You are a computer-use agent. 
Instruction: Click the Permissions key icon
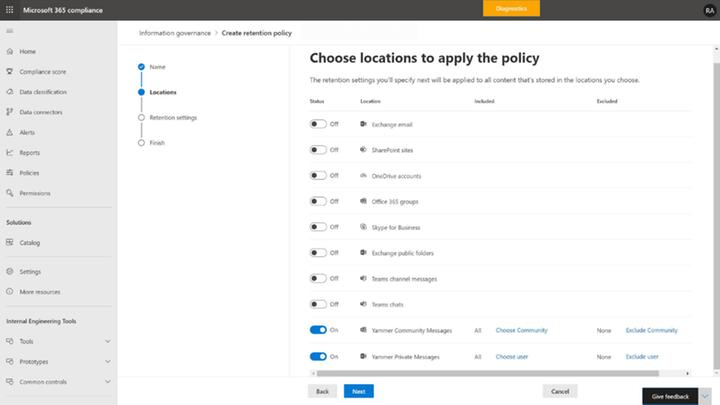[x=10, y=193]
